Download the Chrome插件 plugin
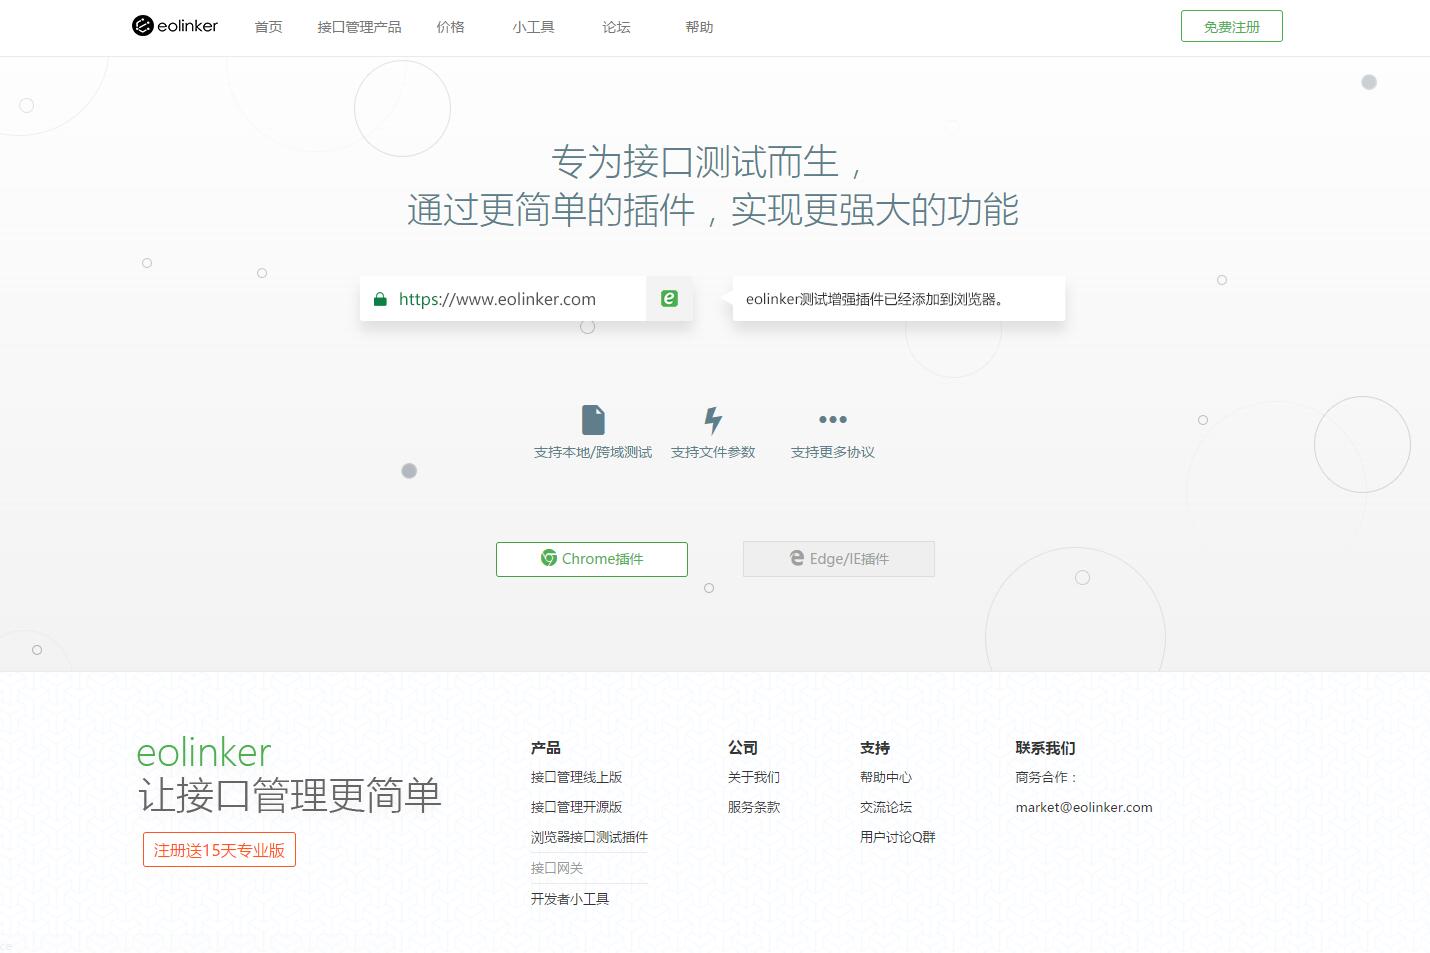This screenshot has width=1430, height=953. pyautogui.click(x=592, y=559)
